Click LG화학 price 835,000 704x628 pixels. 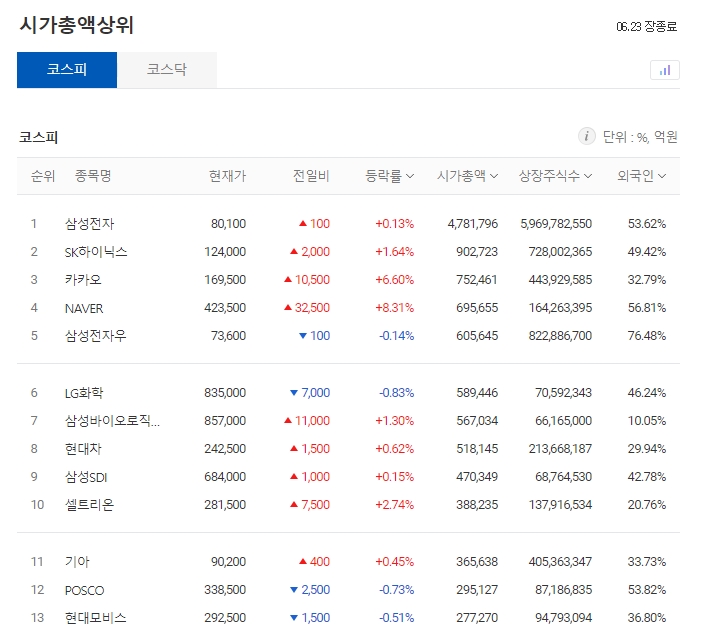(225, 393)
